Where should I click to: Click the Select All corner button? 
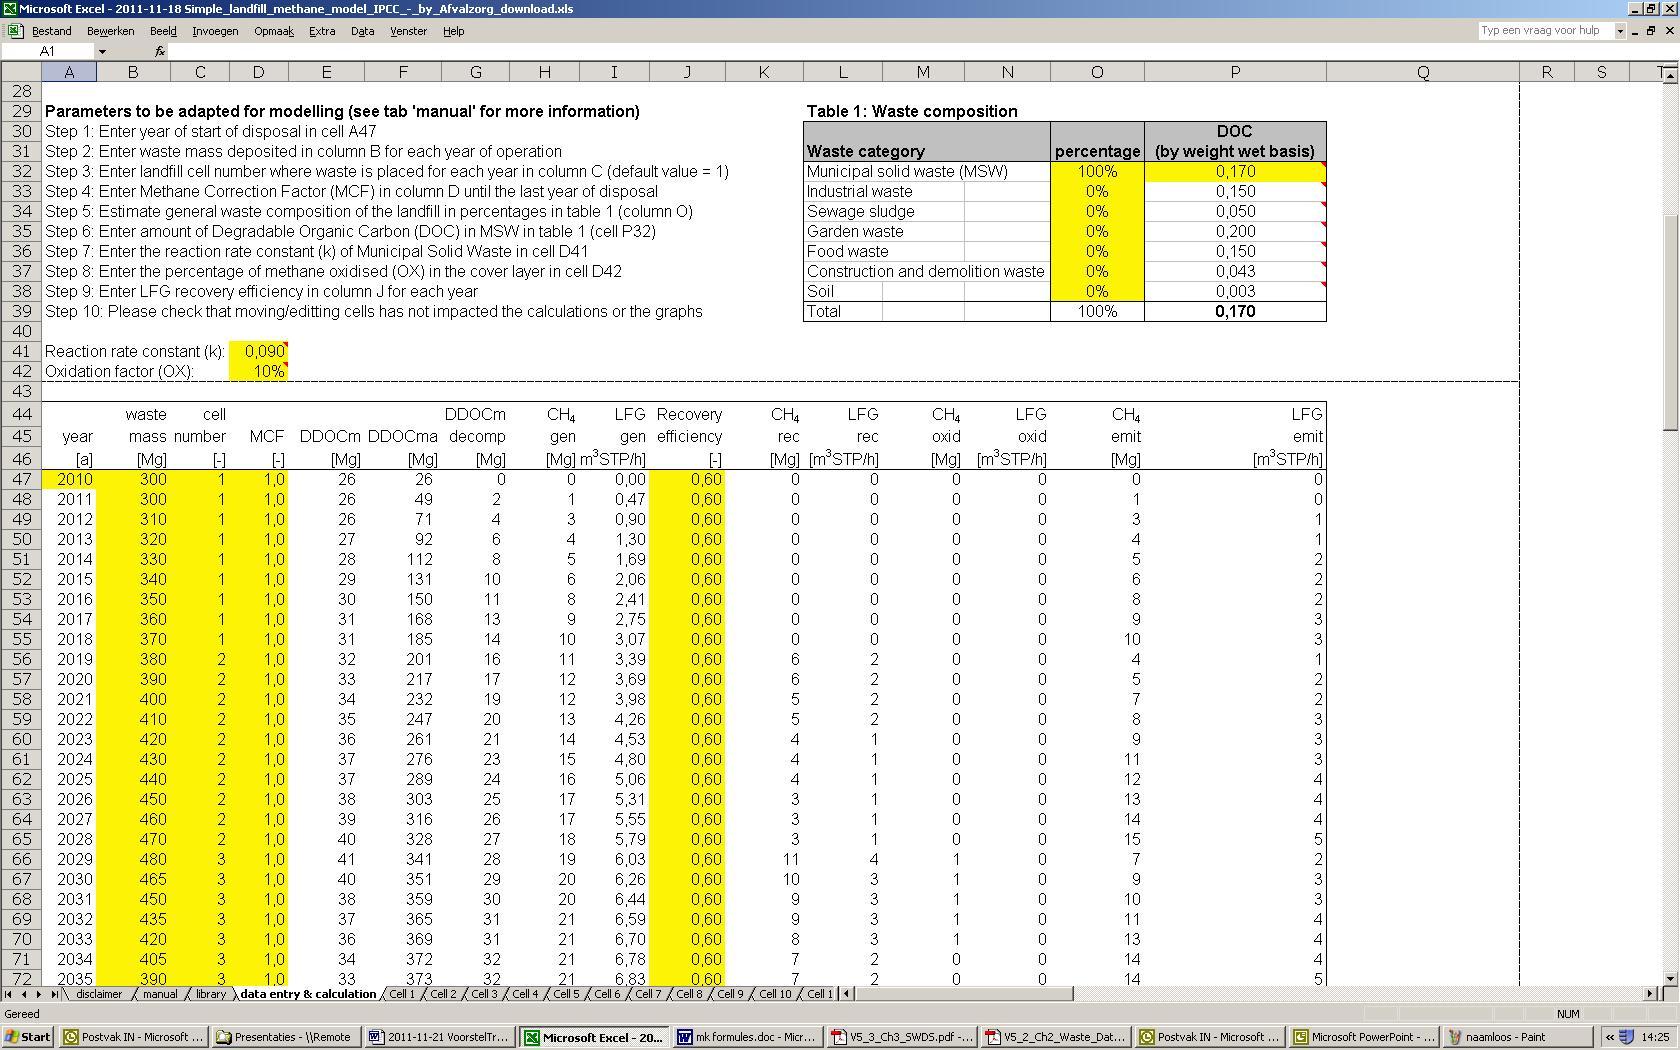(21, 72)
